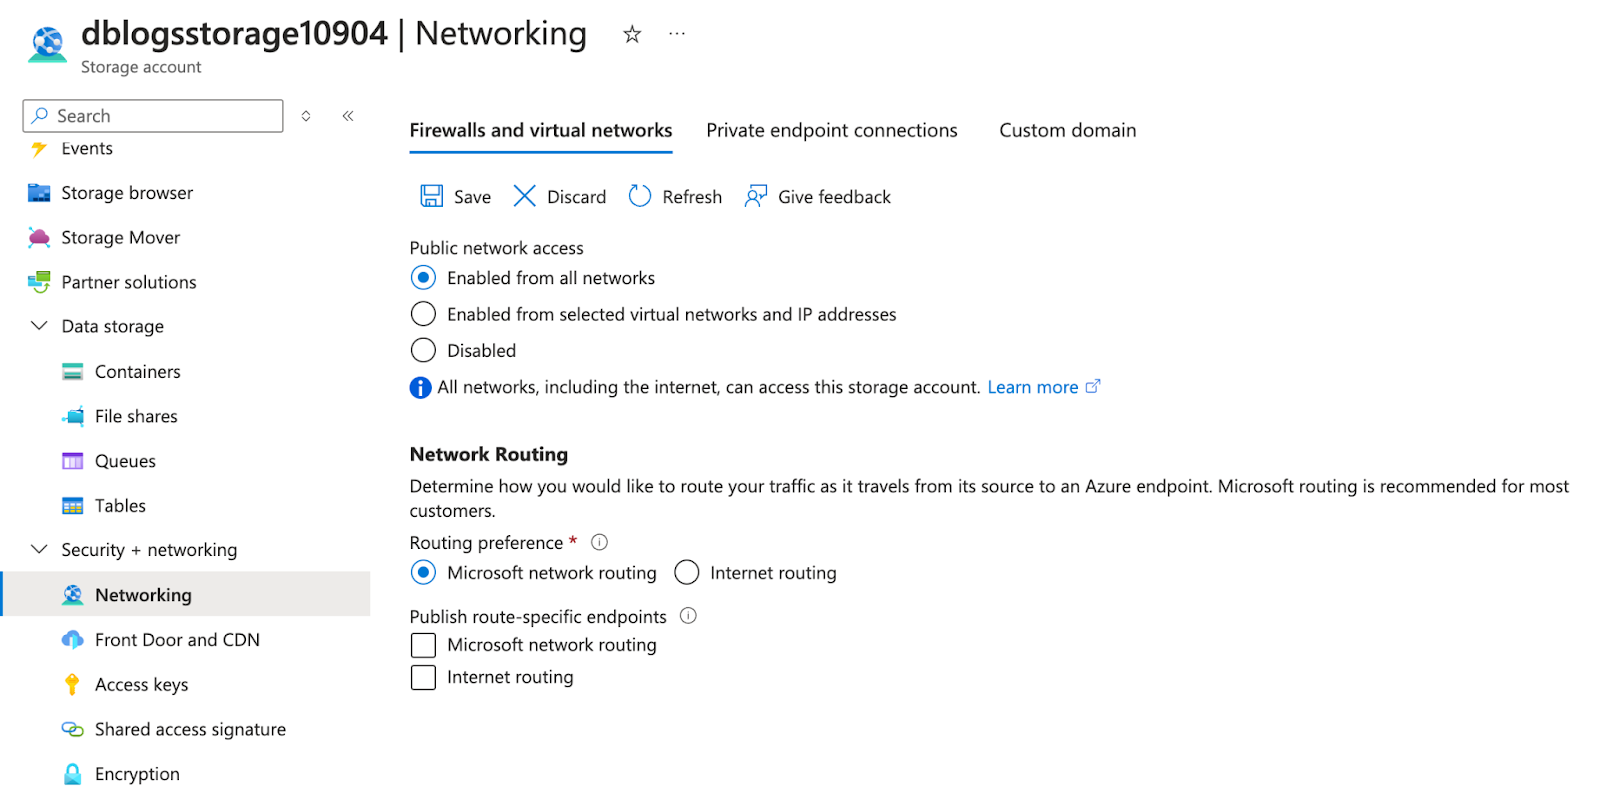
Task: Collapse the Data storage section
Action: pos(40,326)
